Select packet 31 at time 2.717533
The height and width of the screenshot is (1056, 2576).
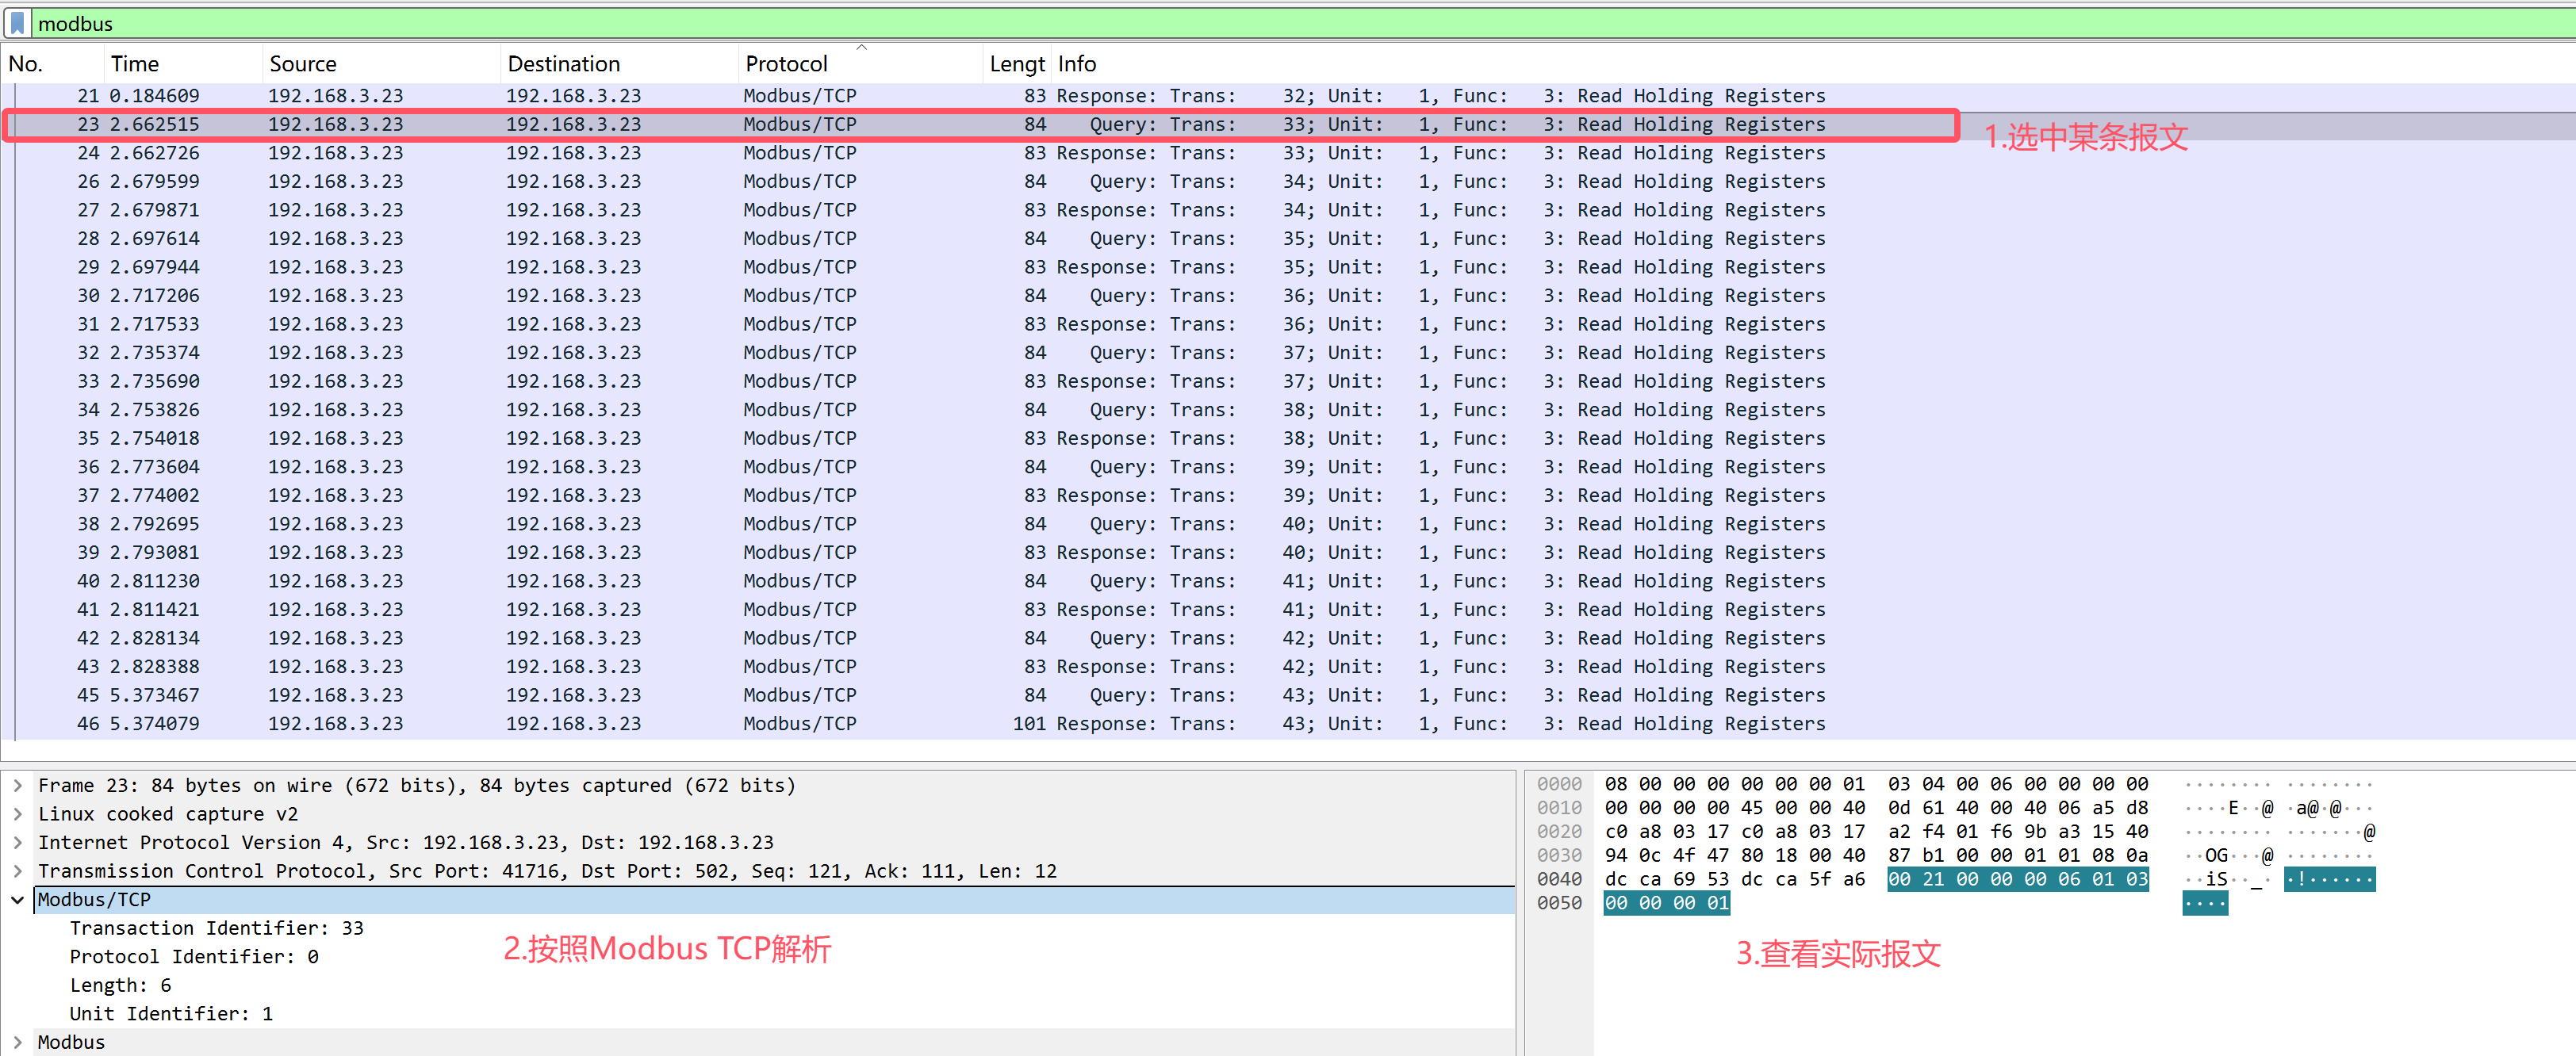(x=1288, y=324)
